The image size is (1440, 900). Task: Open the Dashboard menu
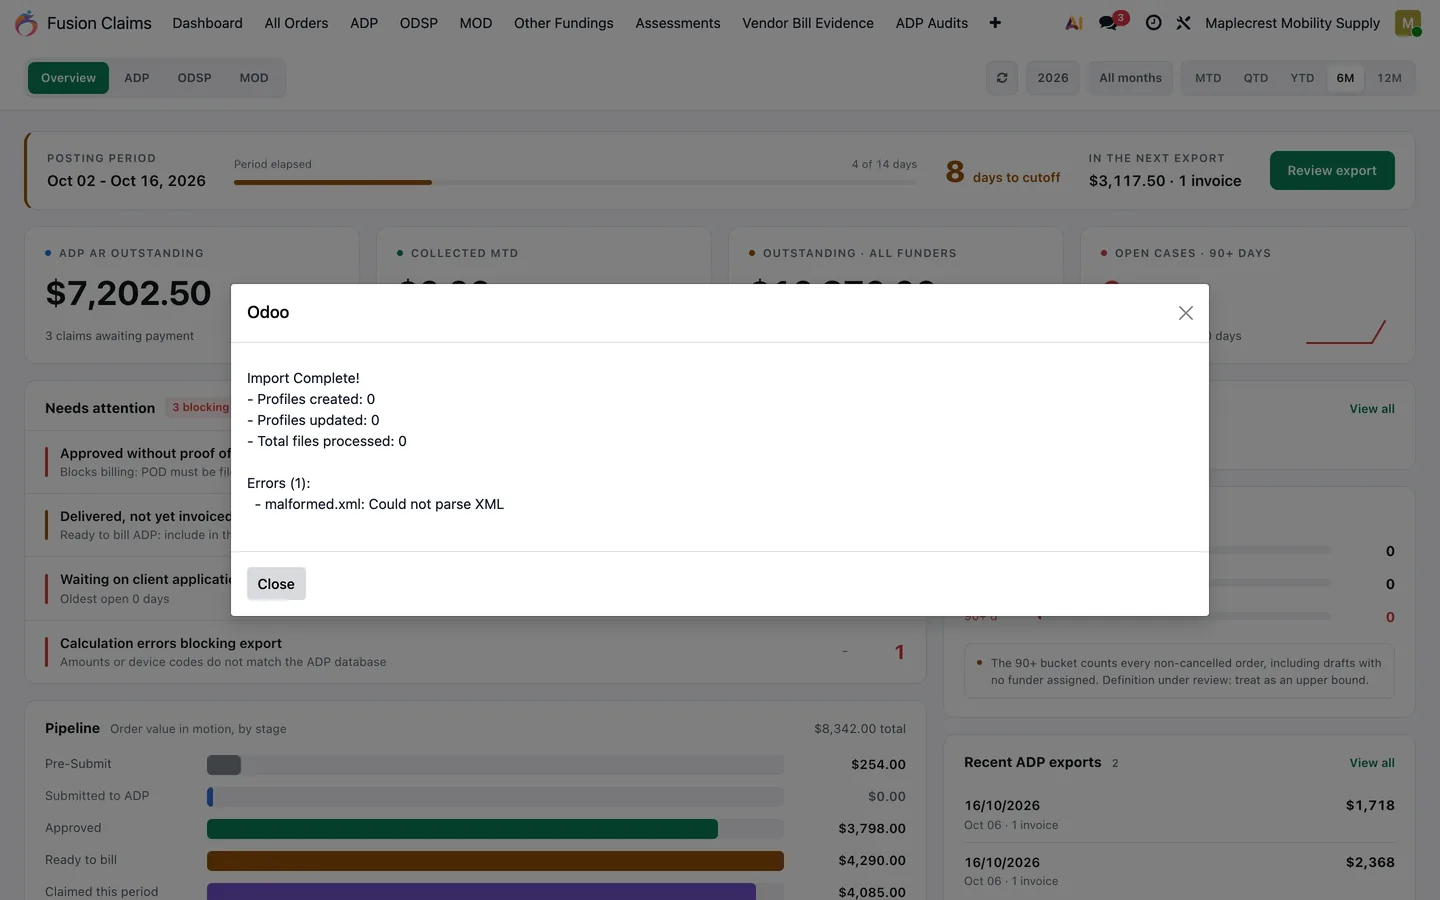[x=207, y=23]
